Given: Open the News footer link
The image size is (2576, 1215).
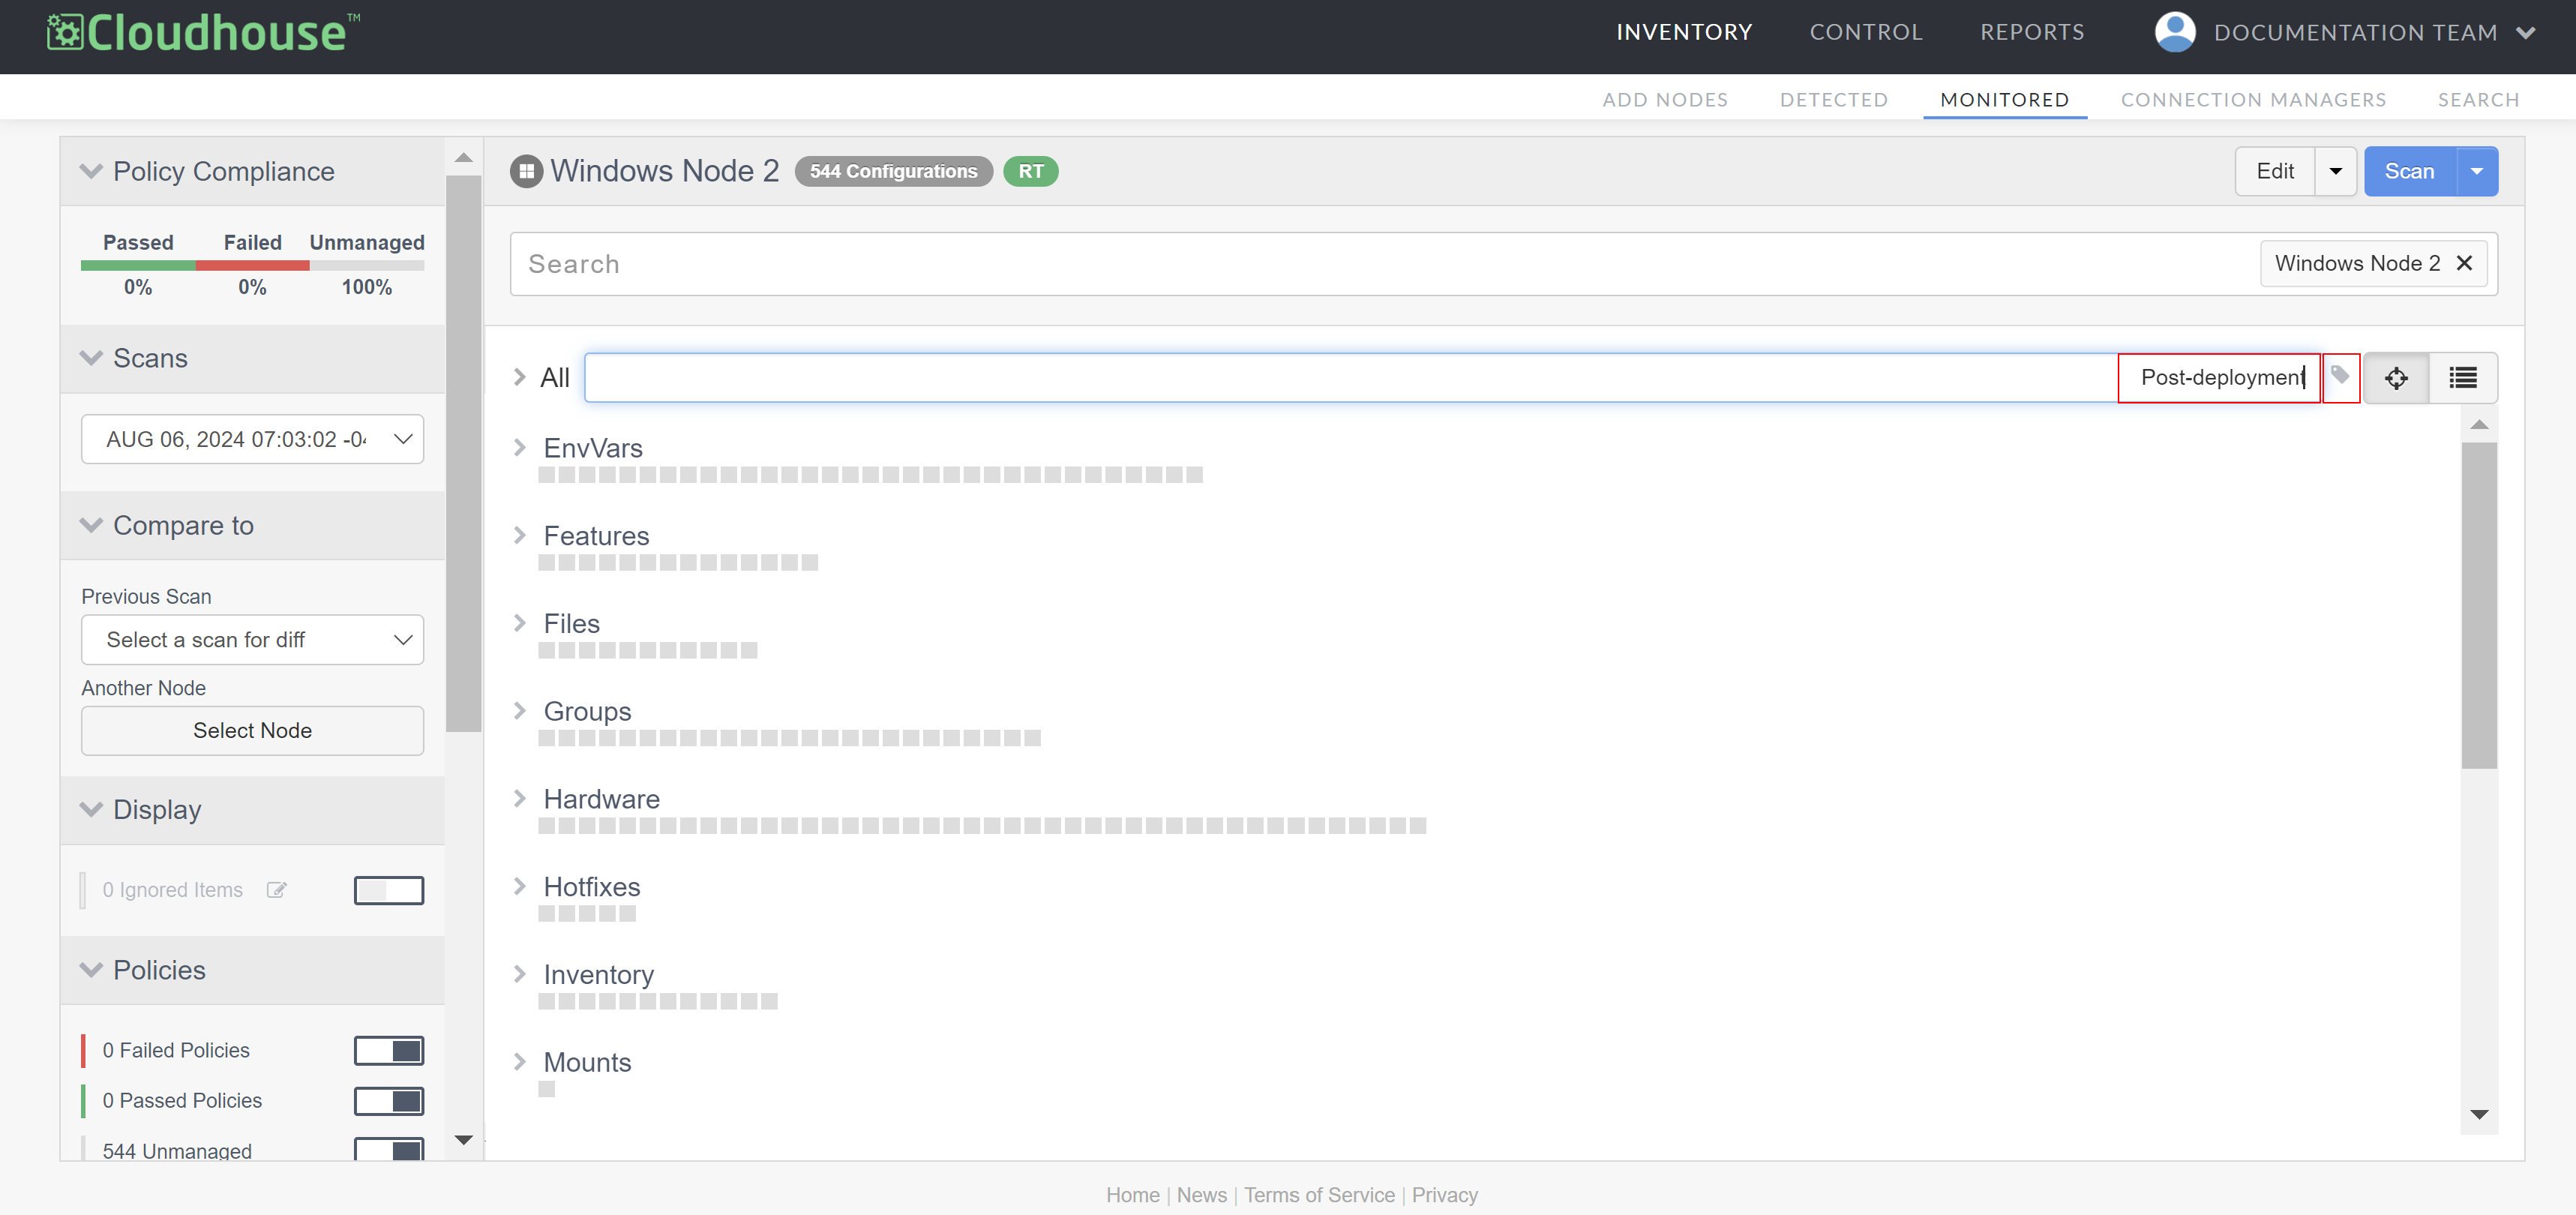Looking at the screenshot, I should click(1201, 1195).
